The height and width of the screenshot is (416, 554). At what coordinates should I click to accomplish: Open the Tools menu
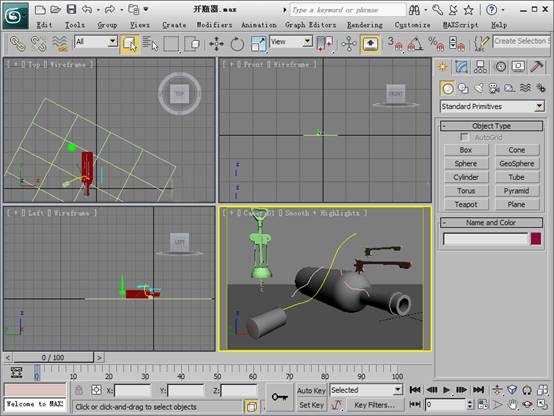pos(75,25)
